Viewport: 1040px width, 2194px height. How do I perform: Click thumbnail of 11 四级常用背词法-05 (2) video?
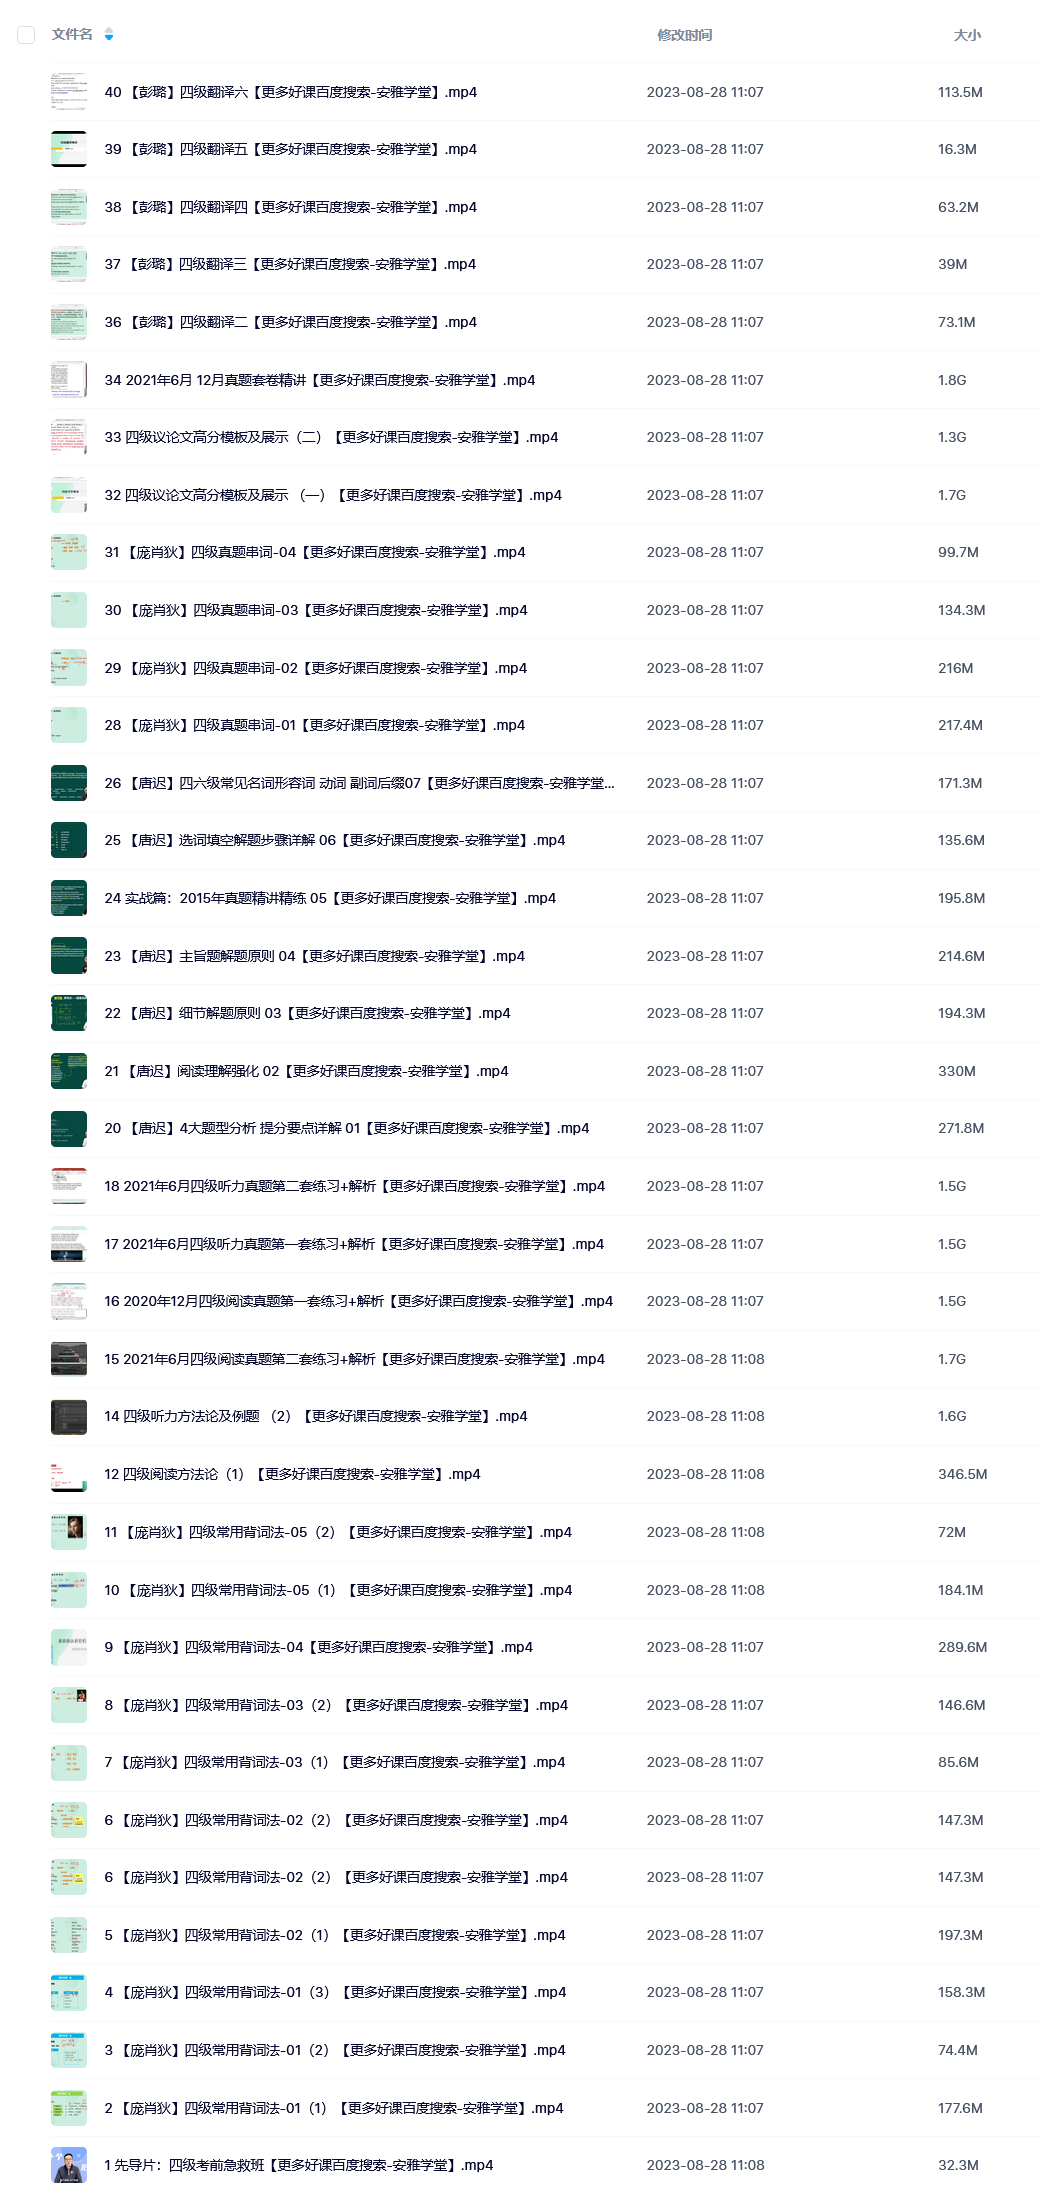[69, 1532]
